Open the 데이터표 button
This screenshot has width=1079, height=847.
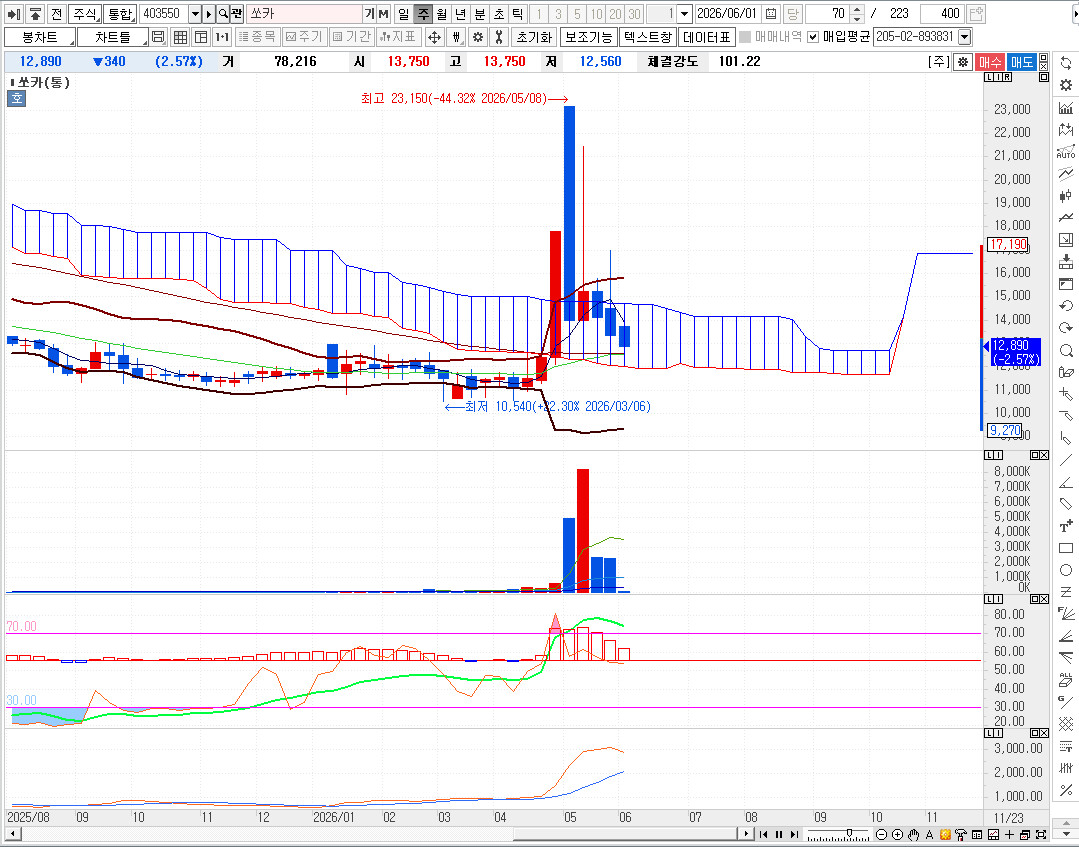[x=707, y=37]
